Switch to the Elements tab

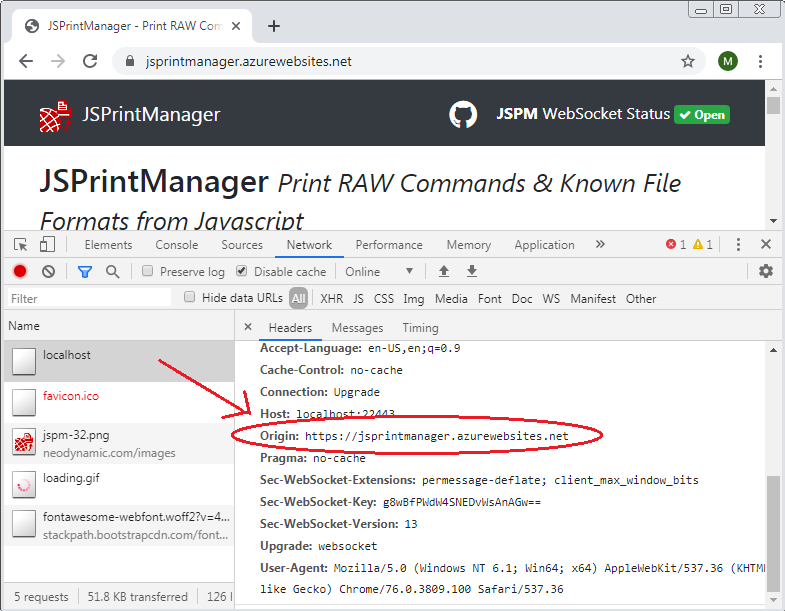[x=108, y=245]
